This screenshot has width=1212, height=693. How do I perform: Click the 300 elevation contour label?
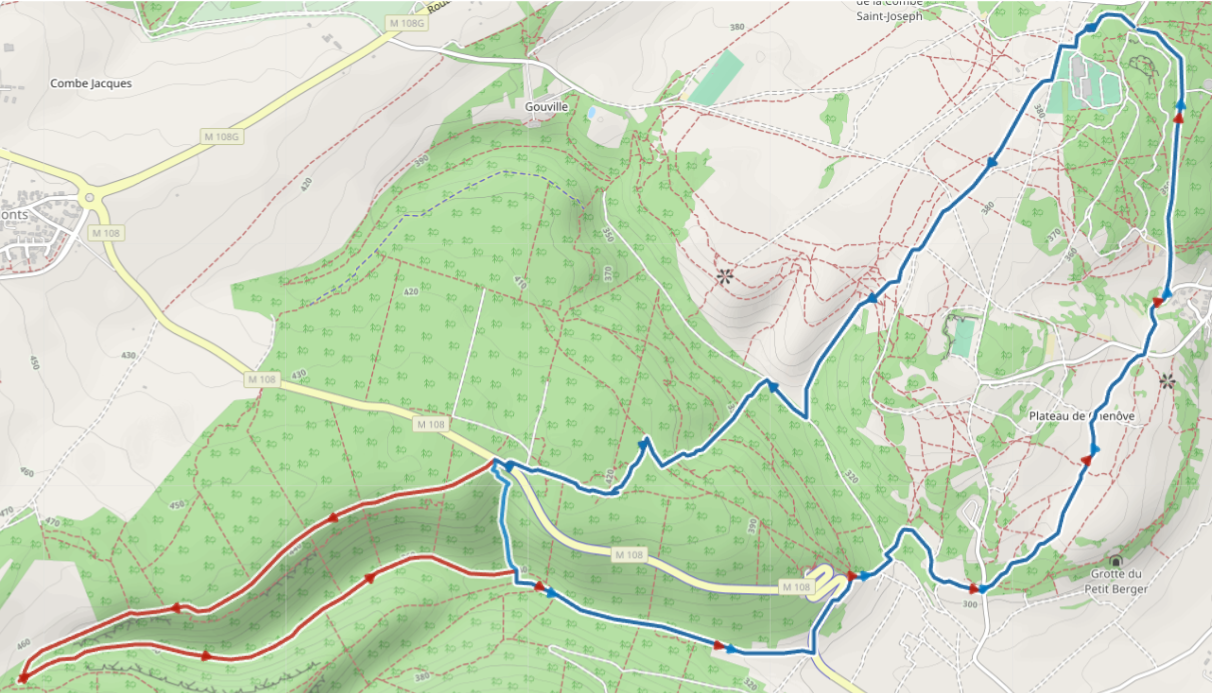[x=970, y=605]
